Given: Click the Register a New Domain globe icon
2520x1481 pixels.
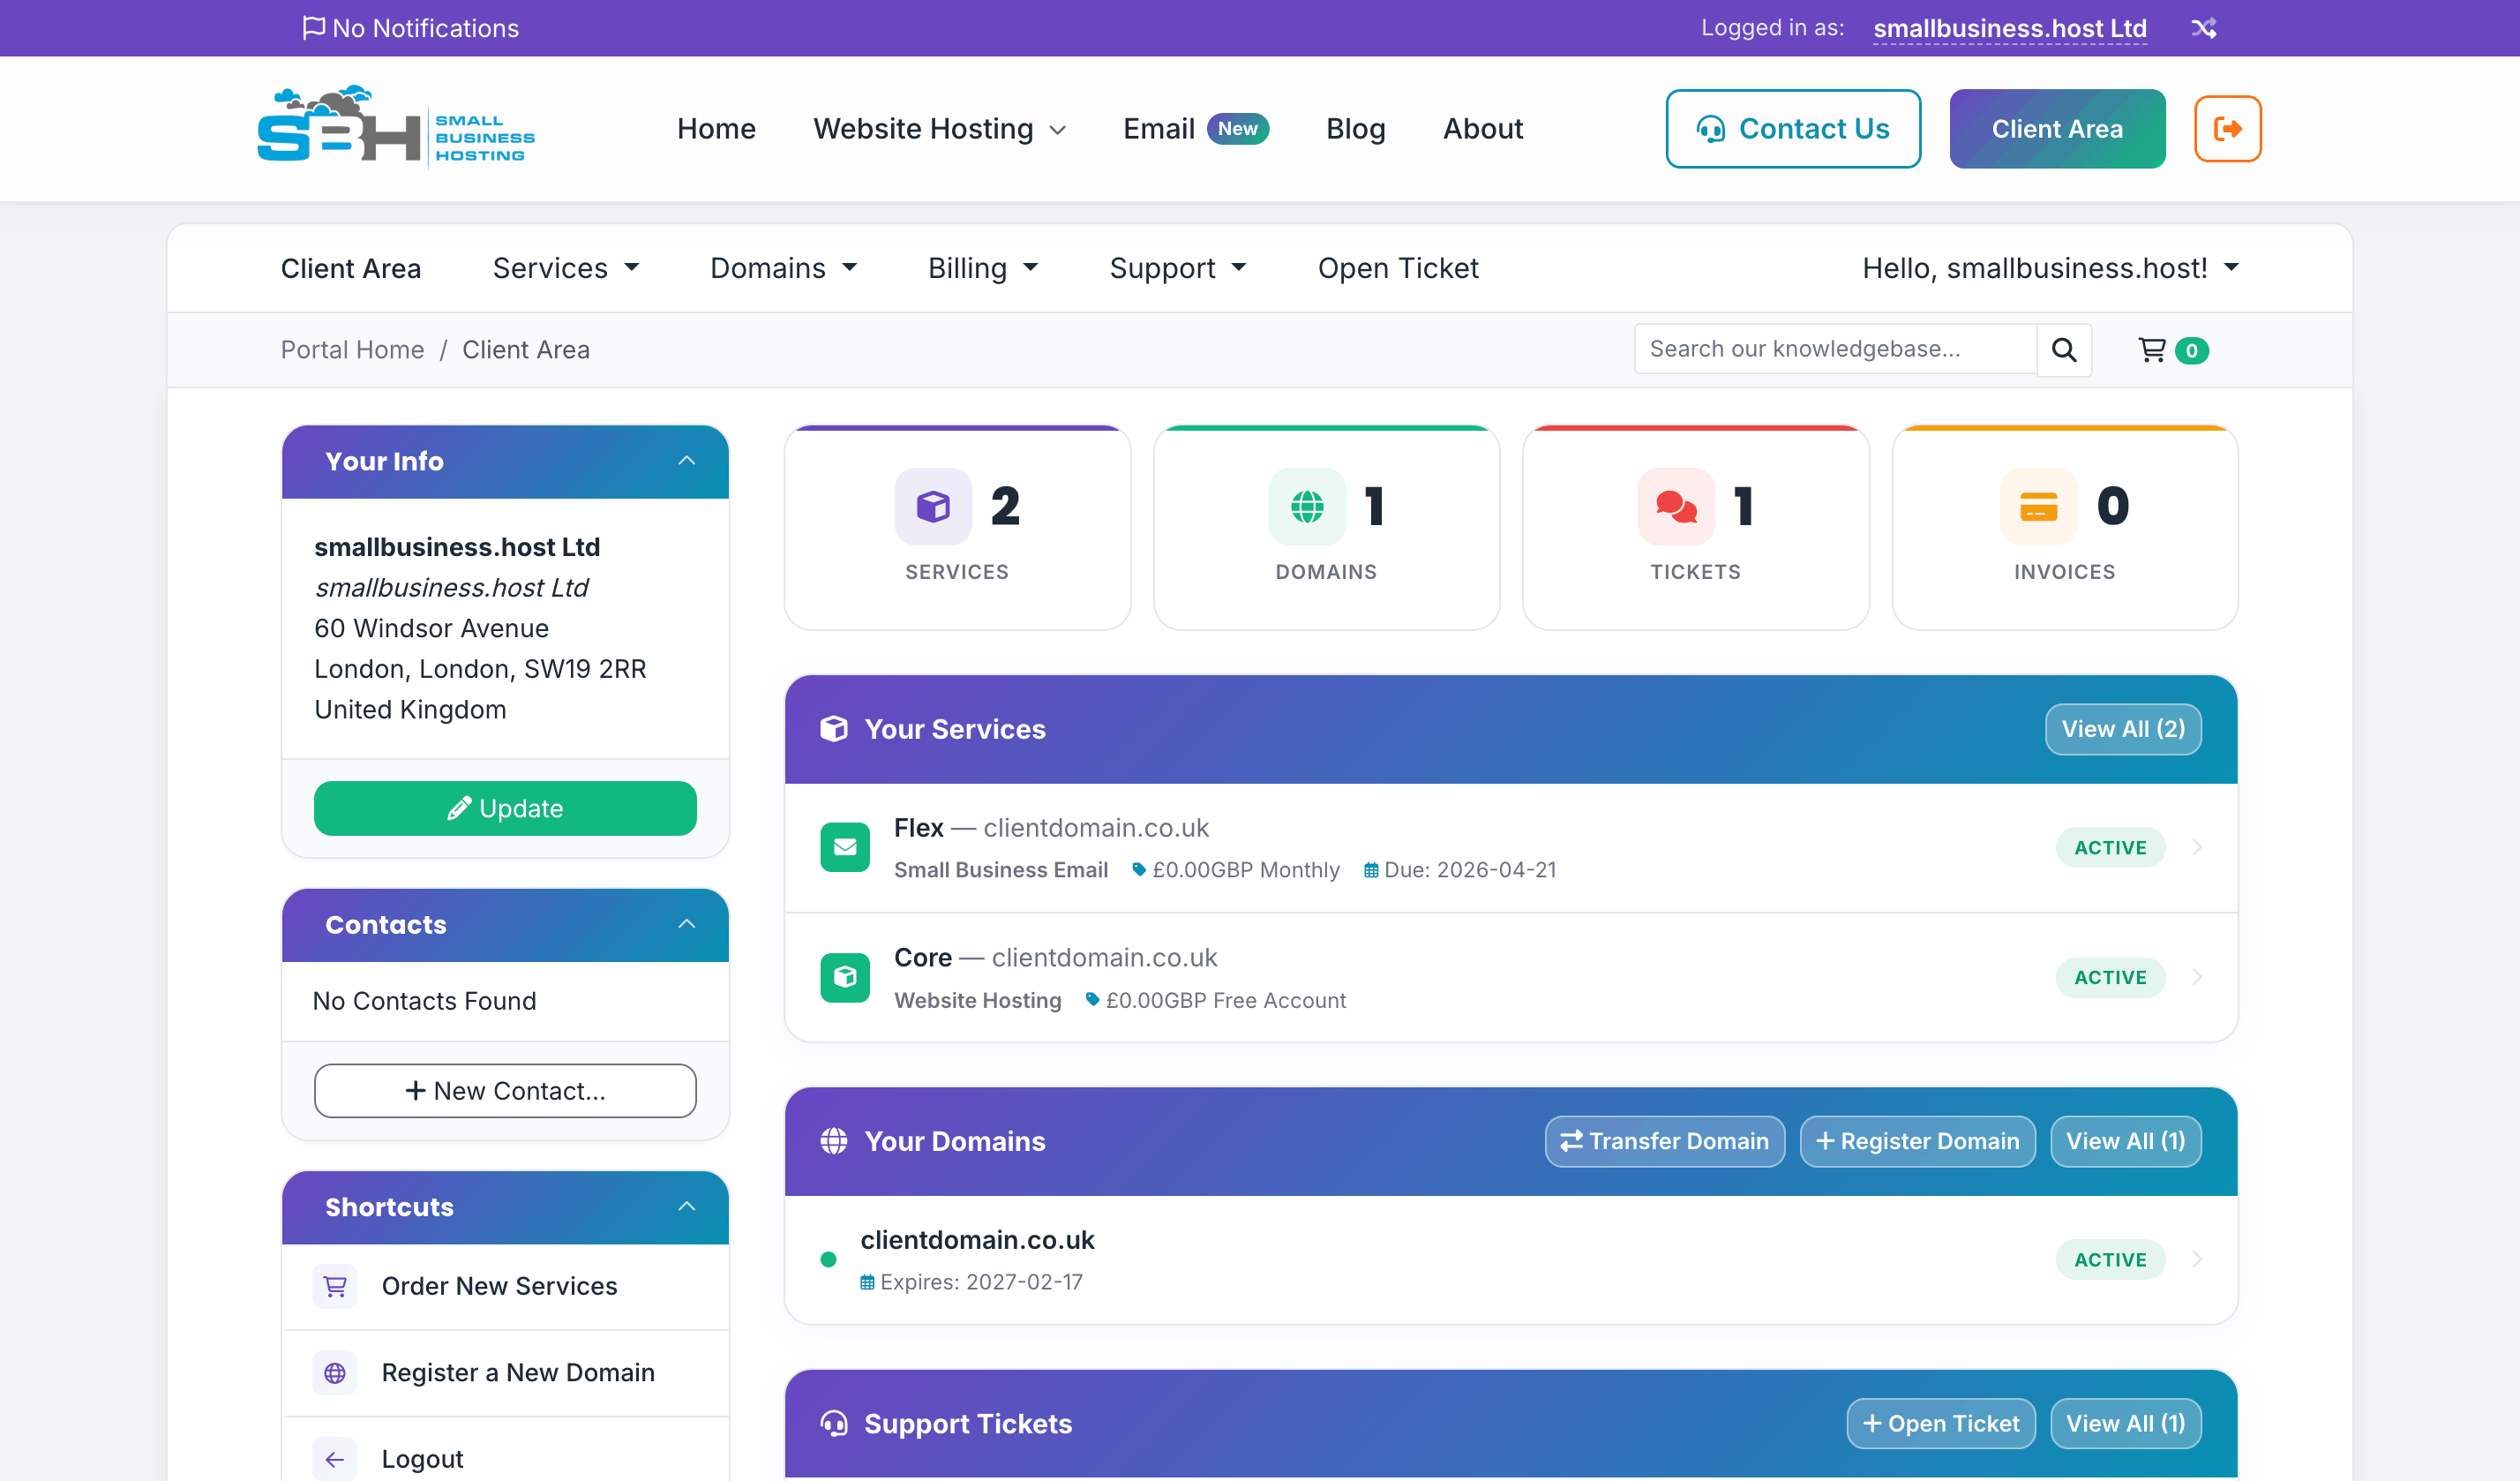Looking at the screenshot, I should tap(335, 1373).
